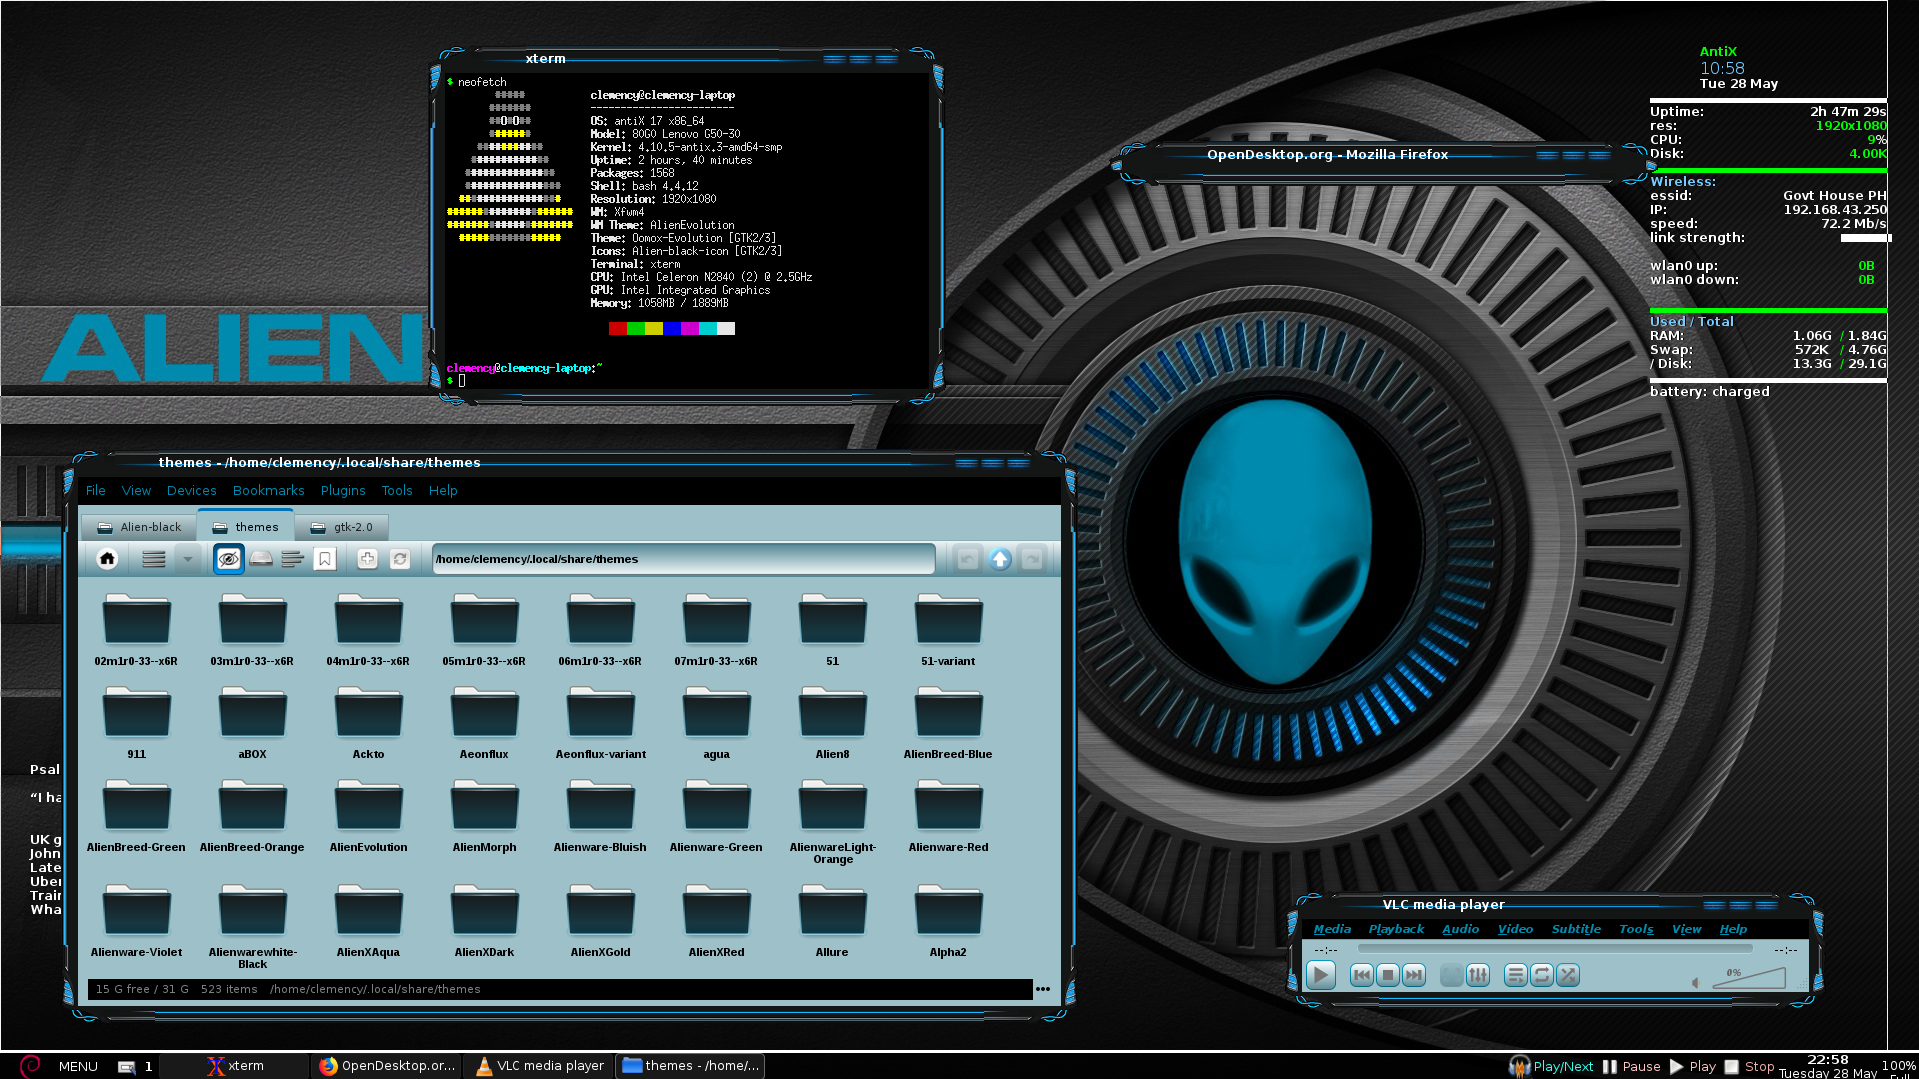Open the status bar three-dots menu
This screenshot has height=1079, width=1919.
[1043, 989]
